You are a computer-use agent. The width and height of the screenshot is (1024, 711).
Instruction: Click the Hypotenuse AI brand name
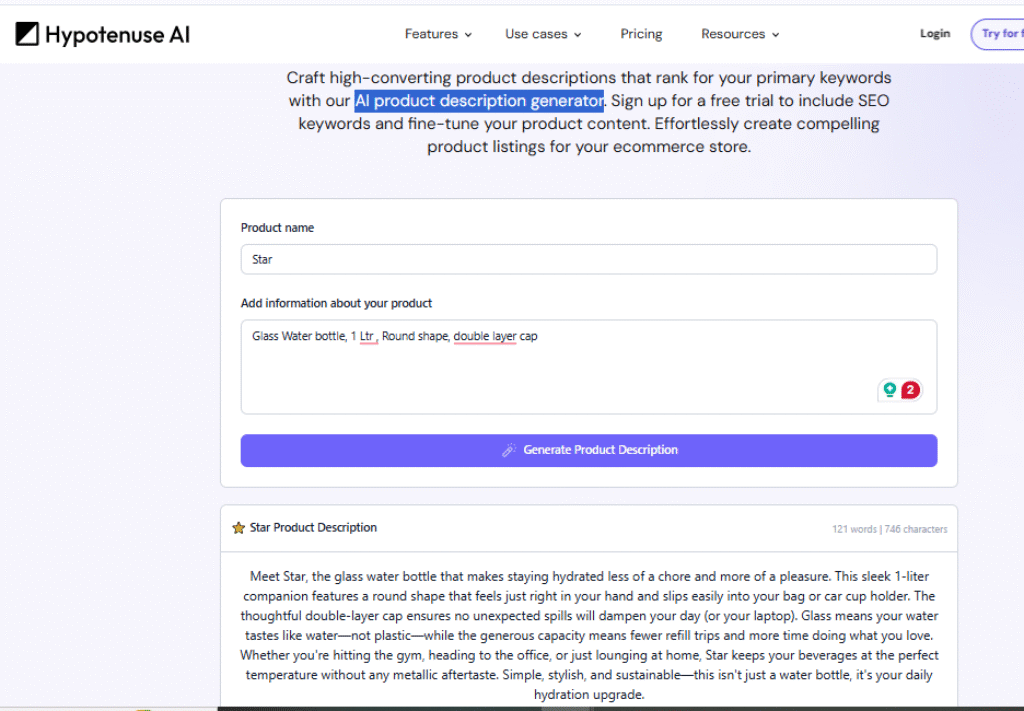click(x=117, y=35)
